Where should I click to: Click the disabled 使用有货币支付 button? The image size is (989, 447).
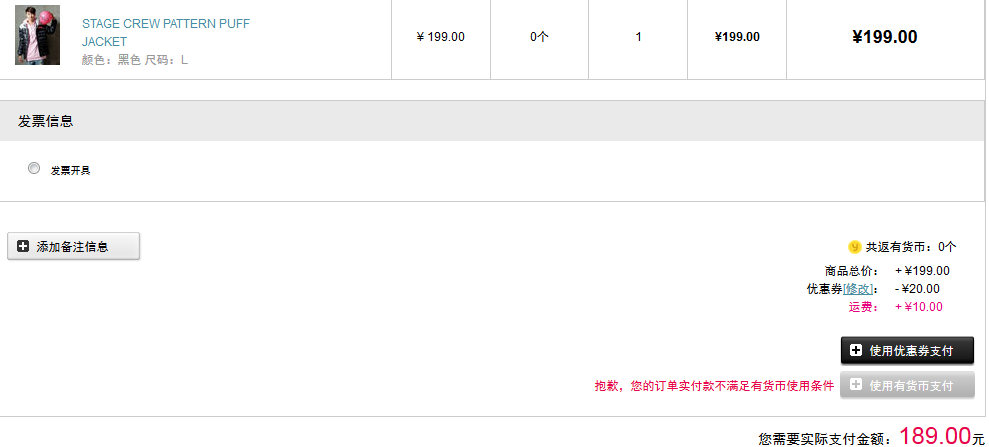907,385
